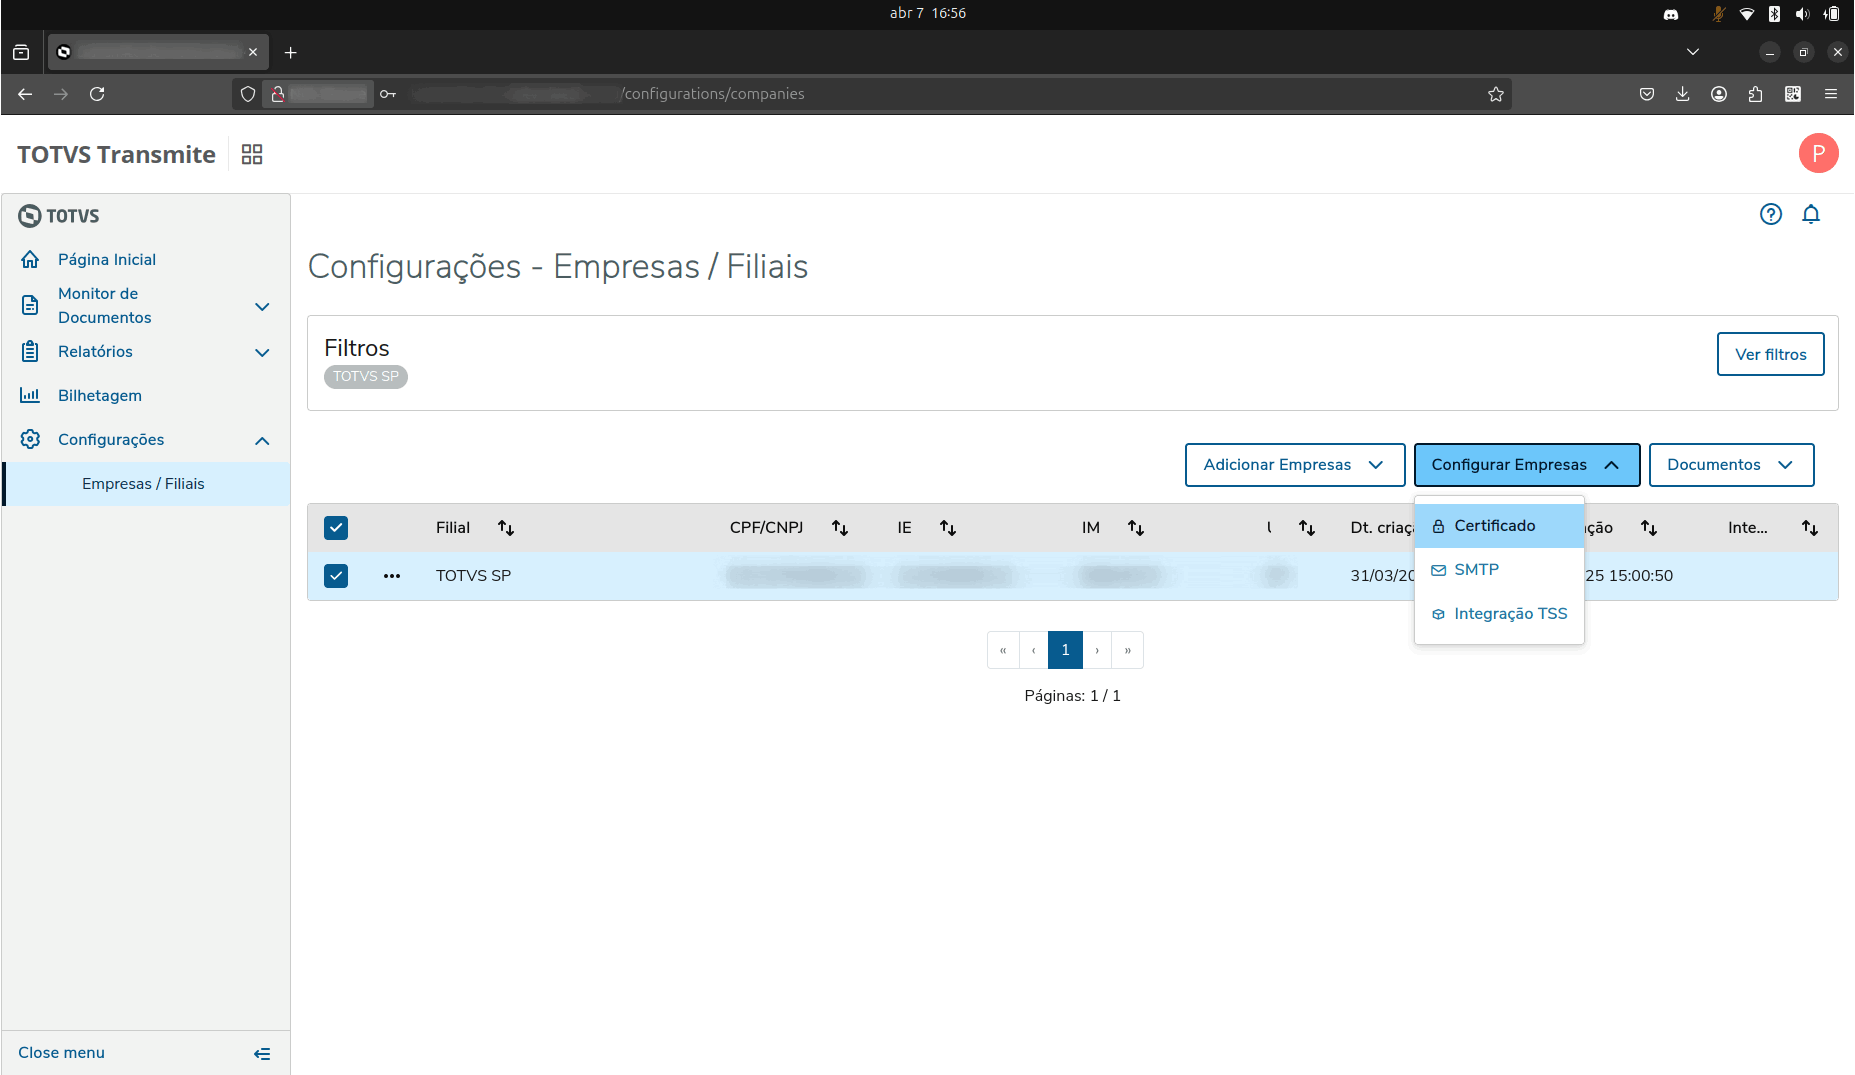
Task: Open row actions ellipsis for TOTVS SP
Action: tap(392, 576)
